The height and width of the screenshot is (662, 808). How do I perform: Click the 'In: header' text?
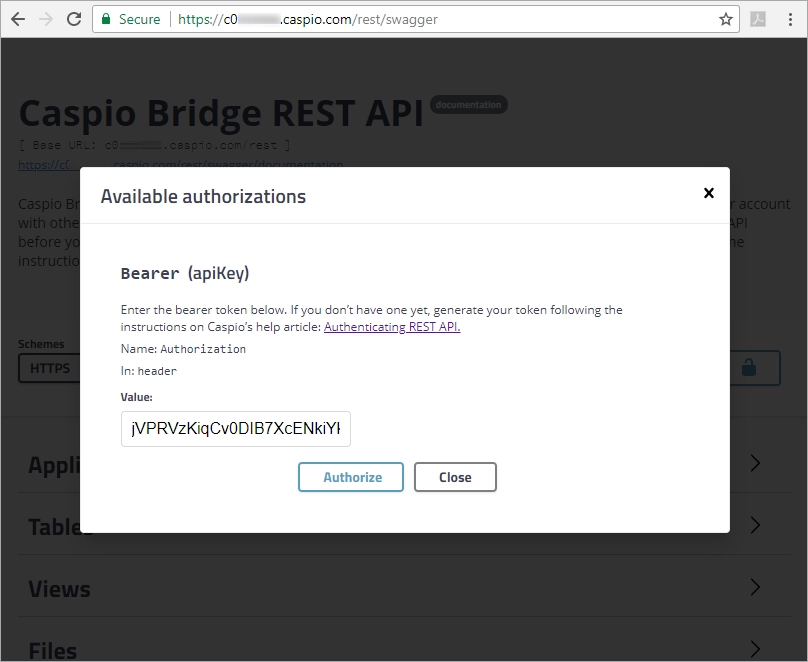coord(148,371)
